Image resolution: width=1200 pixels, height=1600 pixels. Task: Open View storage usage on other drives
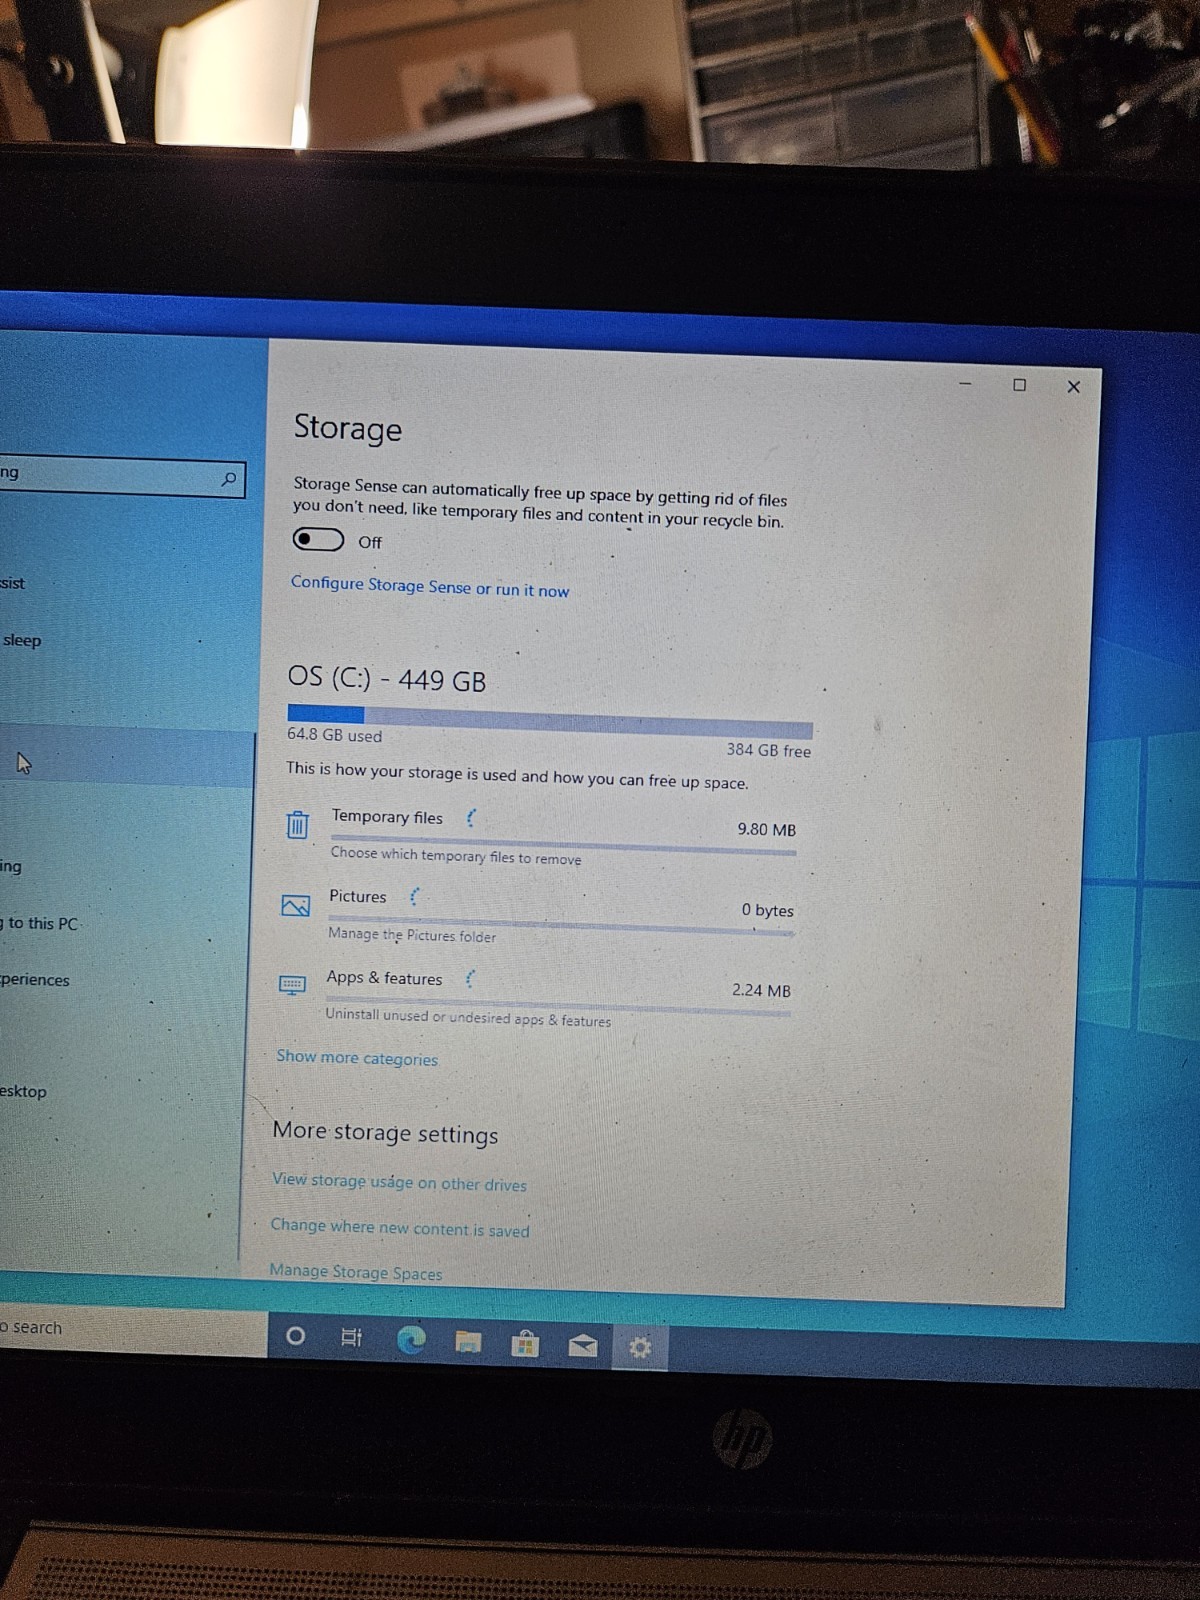[399, 1182]
